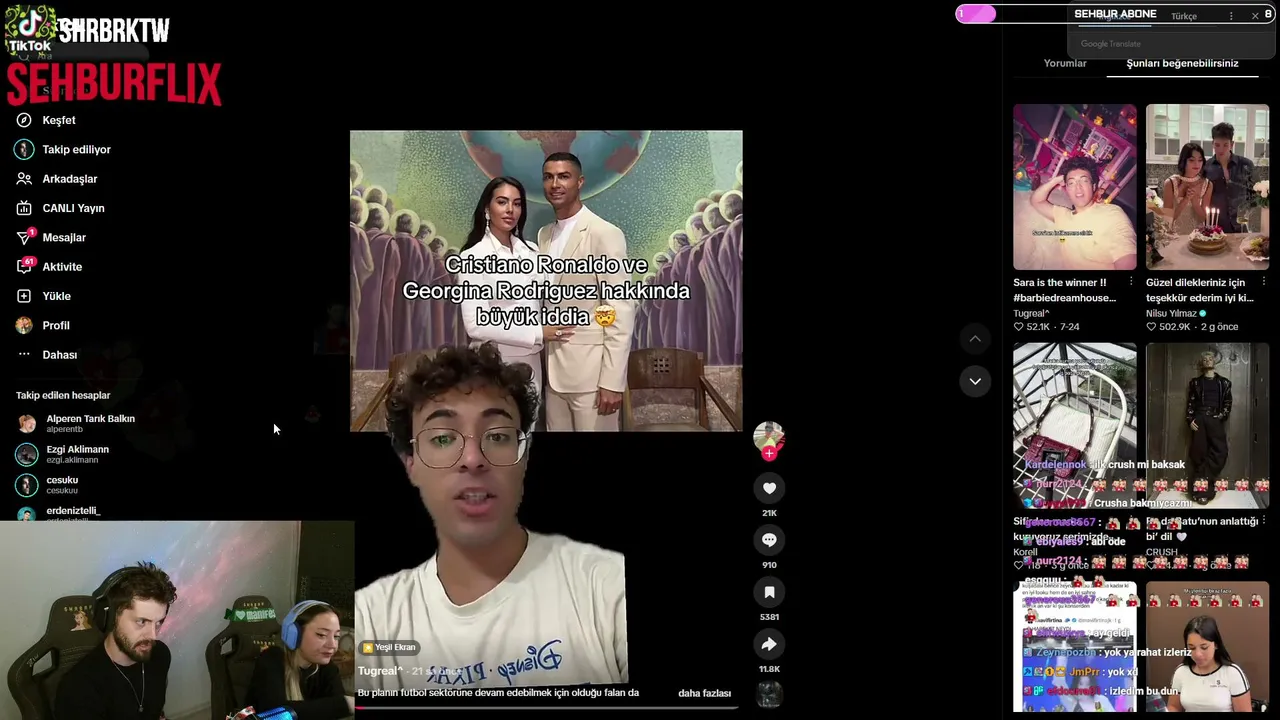Image resolution: width=1280 pixels, height=720 pixels.
Task: Bookmark the video with save icon
Action: 769,592
